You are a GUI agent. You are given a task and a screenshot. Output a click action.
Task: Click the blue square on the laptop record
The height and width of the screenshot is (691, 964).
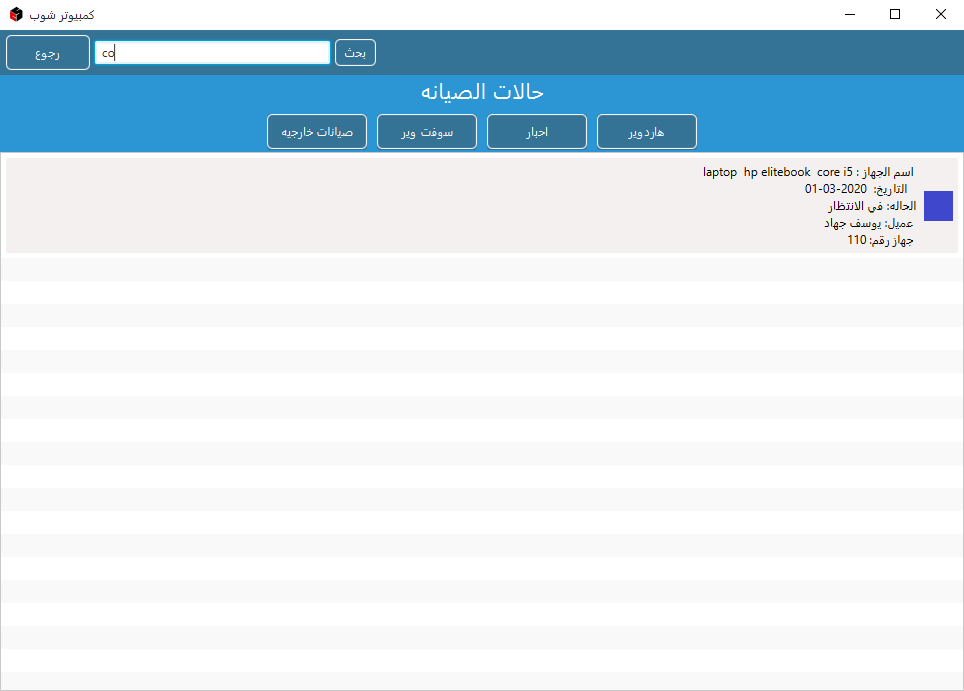(x=938, y=206)
